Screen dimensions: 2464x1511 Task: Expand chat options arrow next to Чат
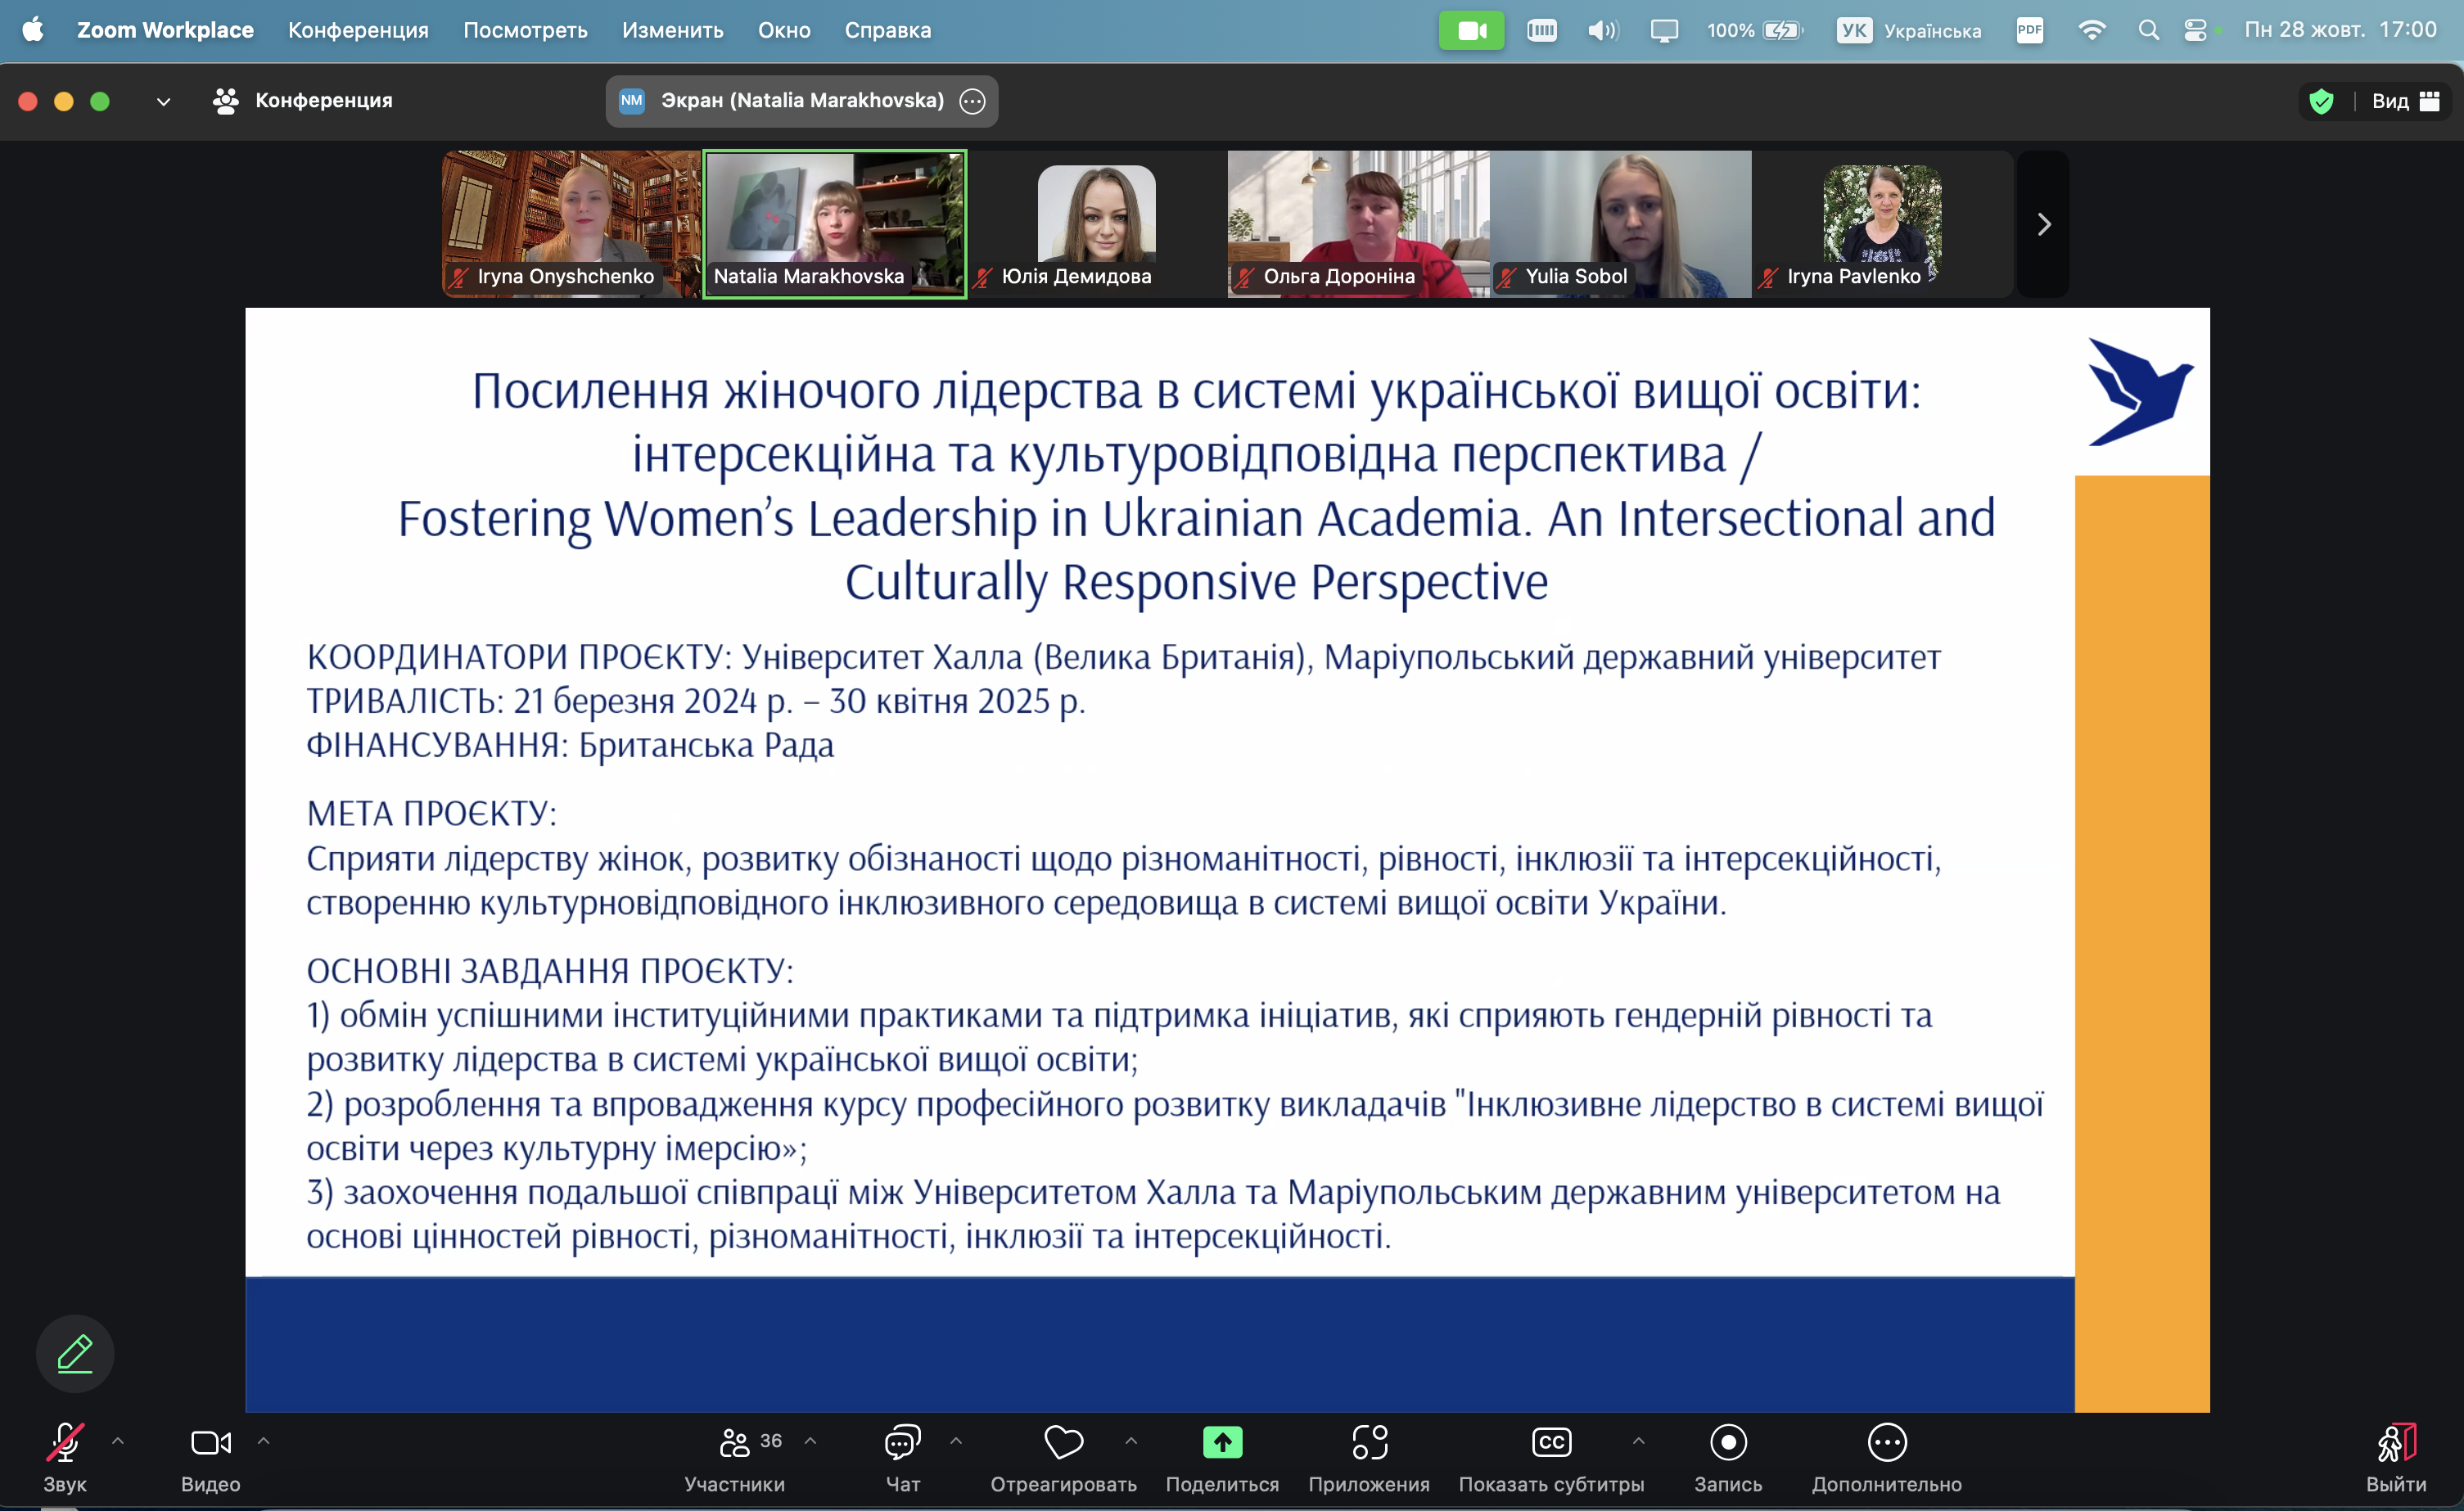(x=956, y=1441)
